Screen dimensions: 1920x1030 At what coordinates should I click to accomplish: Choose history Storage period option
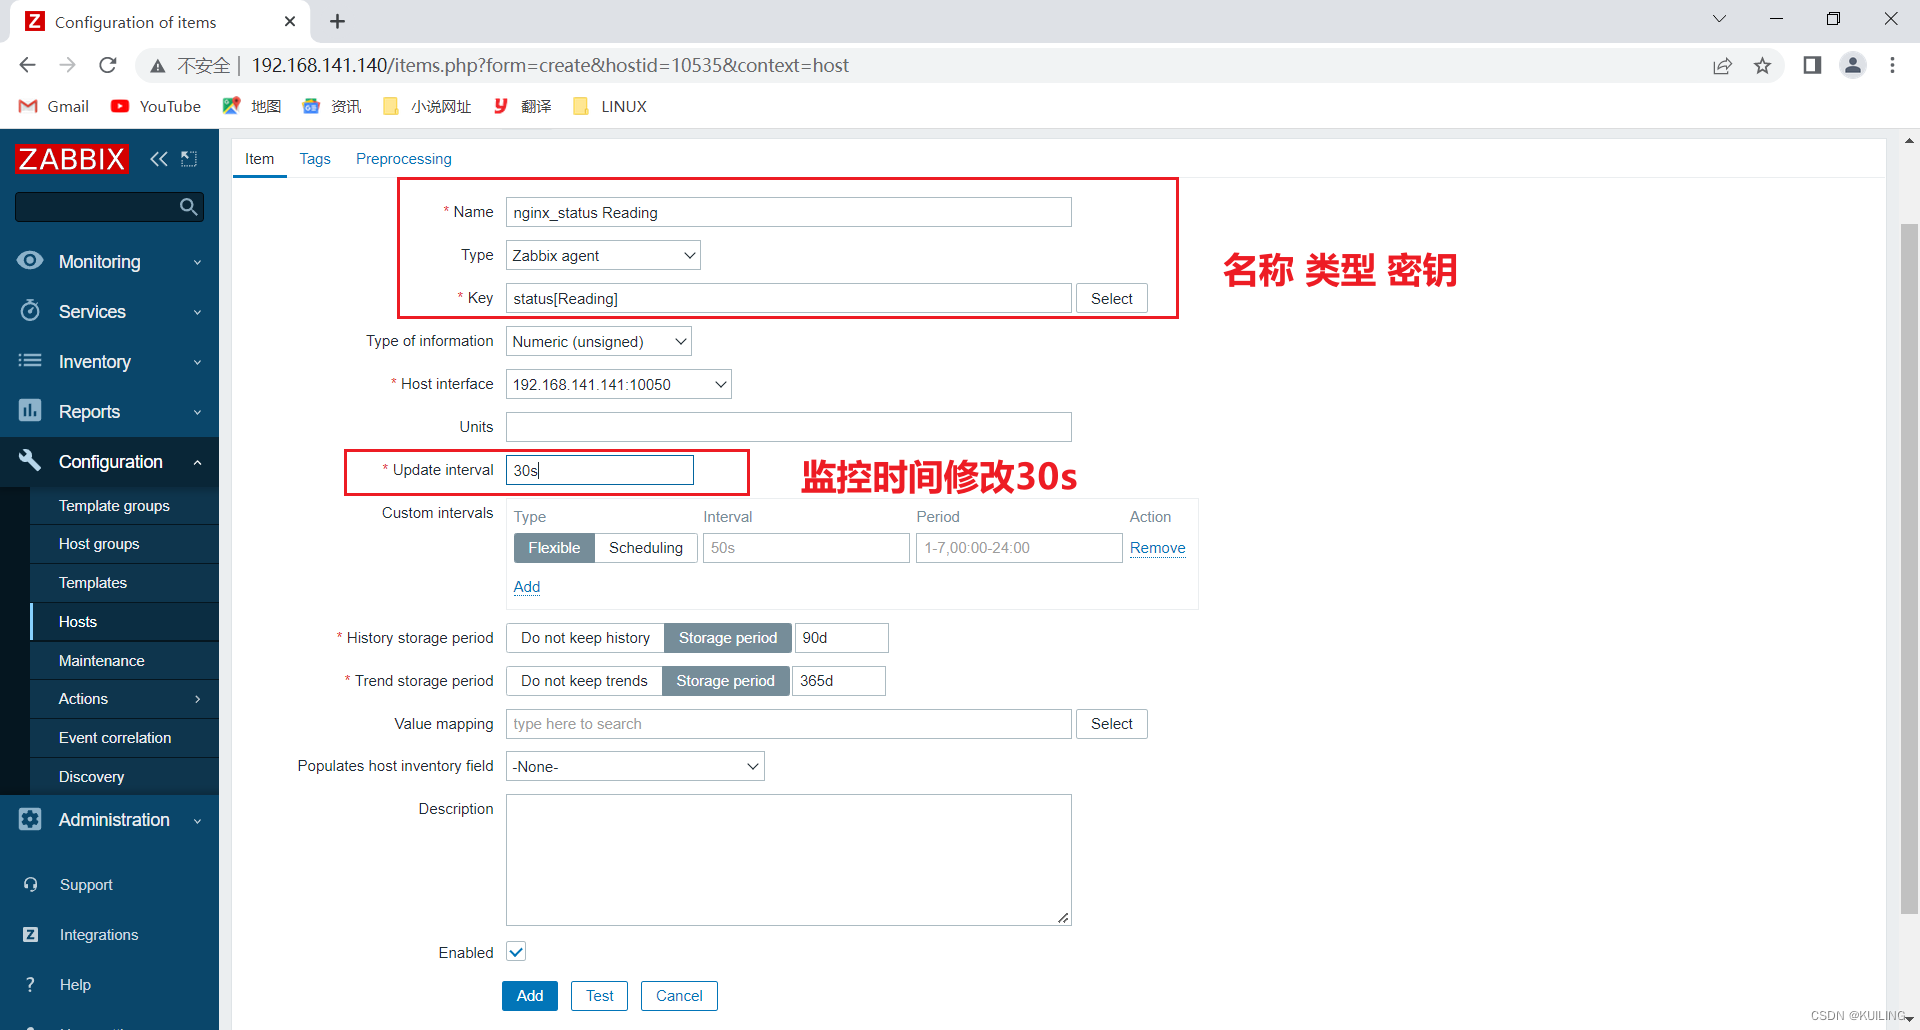point(728,638)
